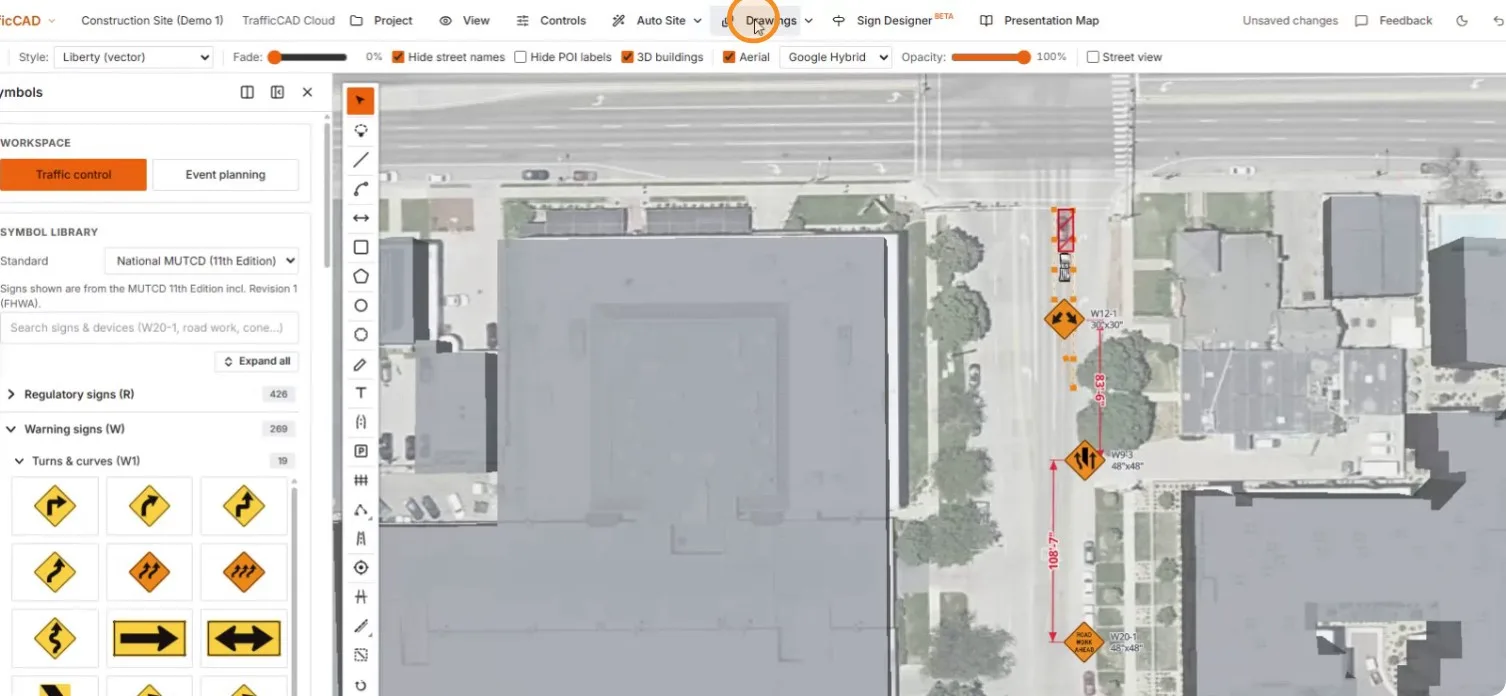The height and width of the screenshot is (696, 1506).
Task: Open the View menu
Action: (464, 20)
